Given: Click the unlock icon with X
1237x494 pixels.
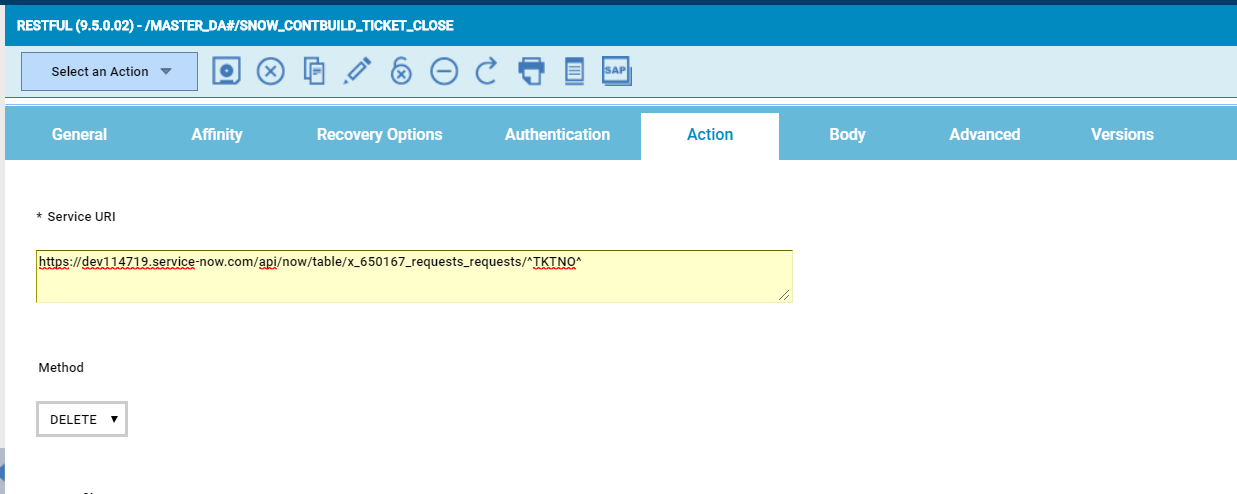Looking at the screenshot, I should click(x=401, y=72).
